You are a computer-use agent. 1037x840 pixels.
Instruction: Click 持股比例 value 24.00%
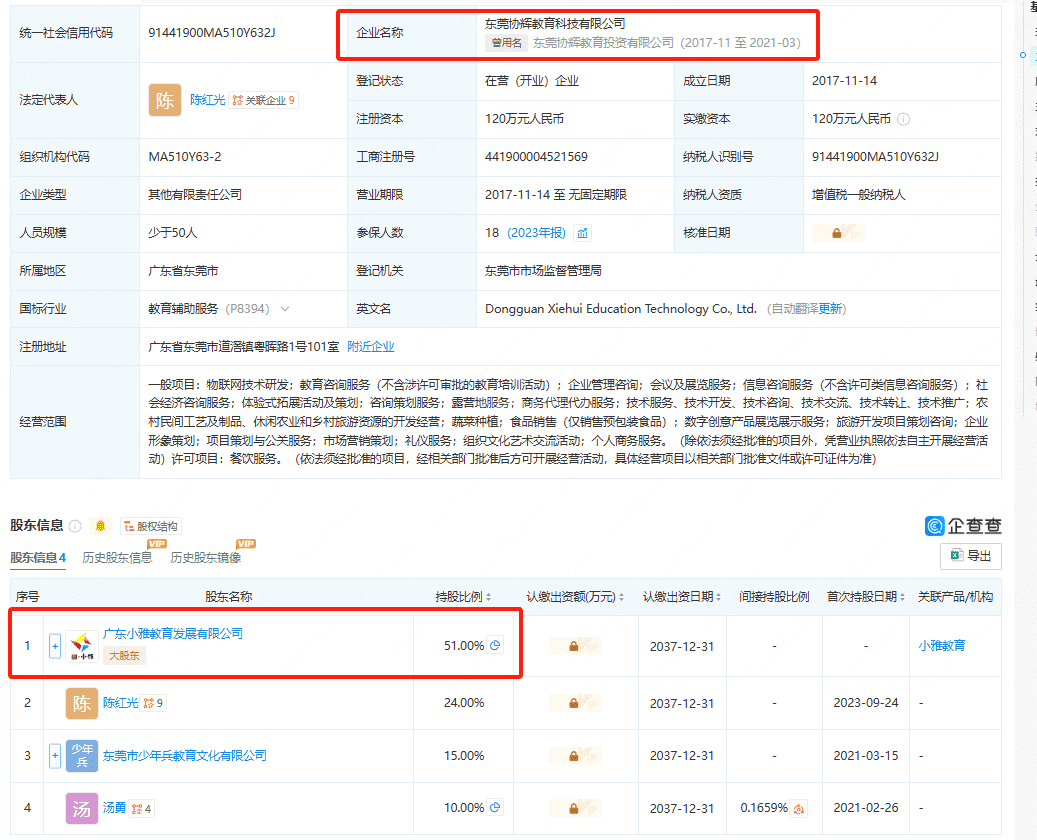click(464, 702)
